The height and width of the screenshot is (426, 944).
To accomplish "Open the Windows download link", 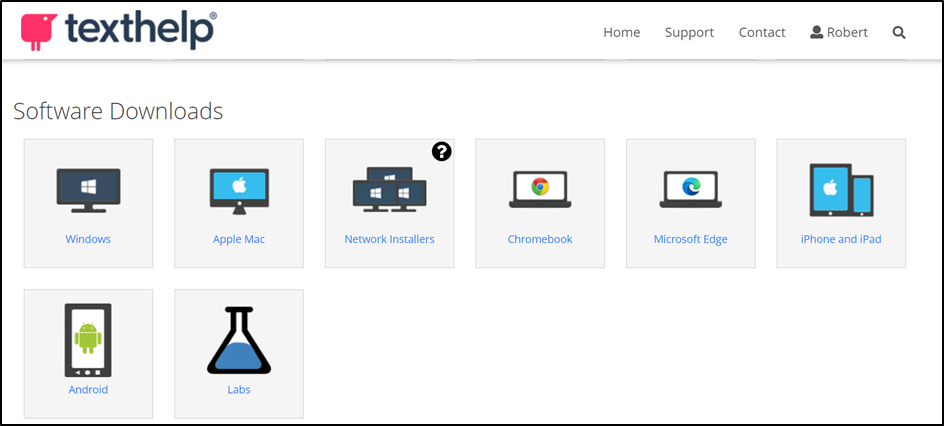I will tap(88, 239).
